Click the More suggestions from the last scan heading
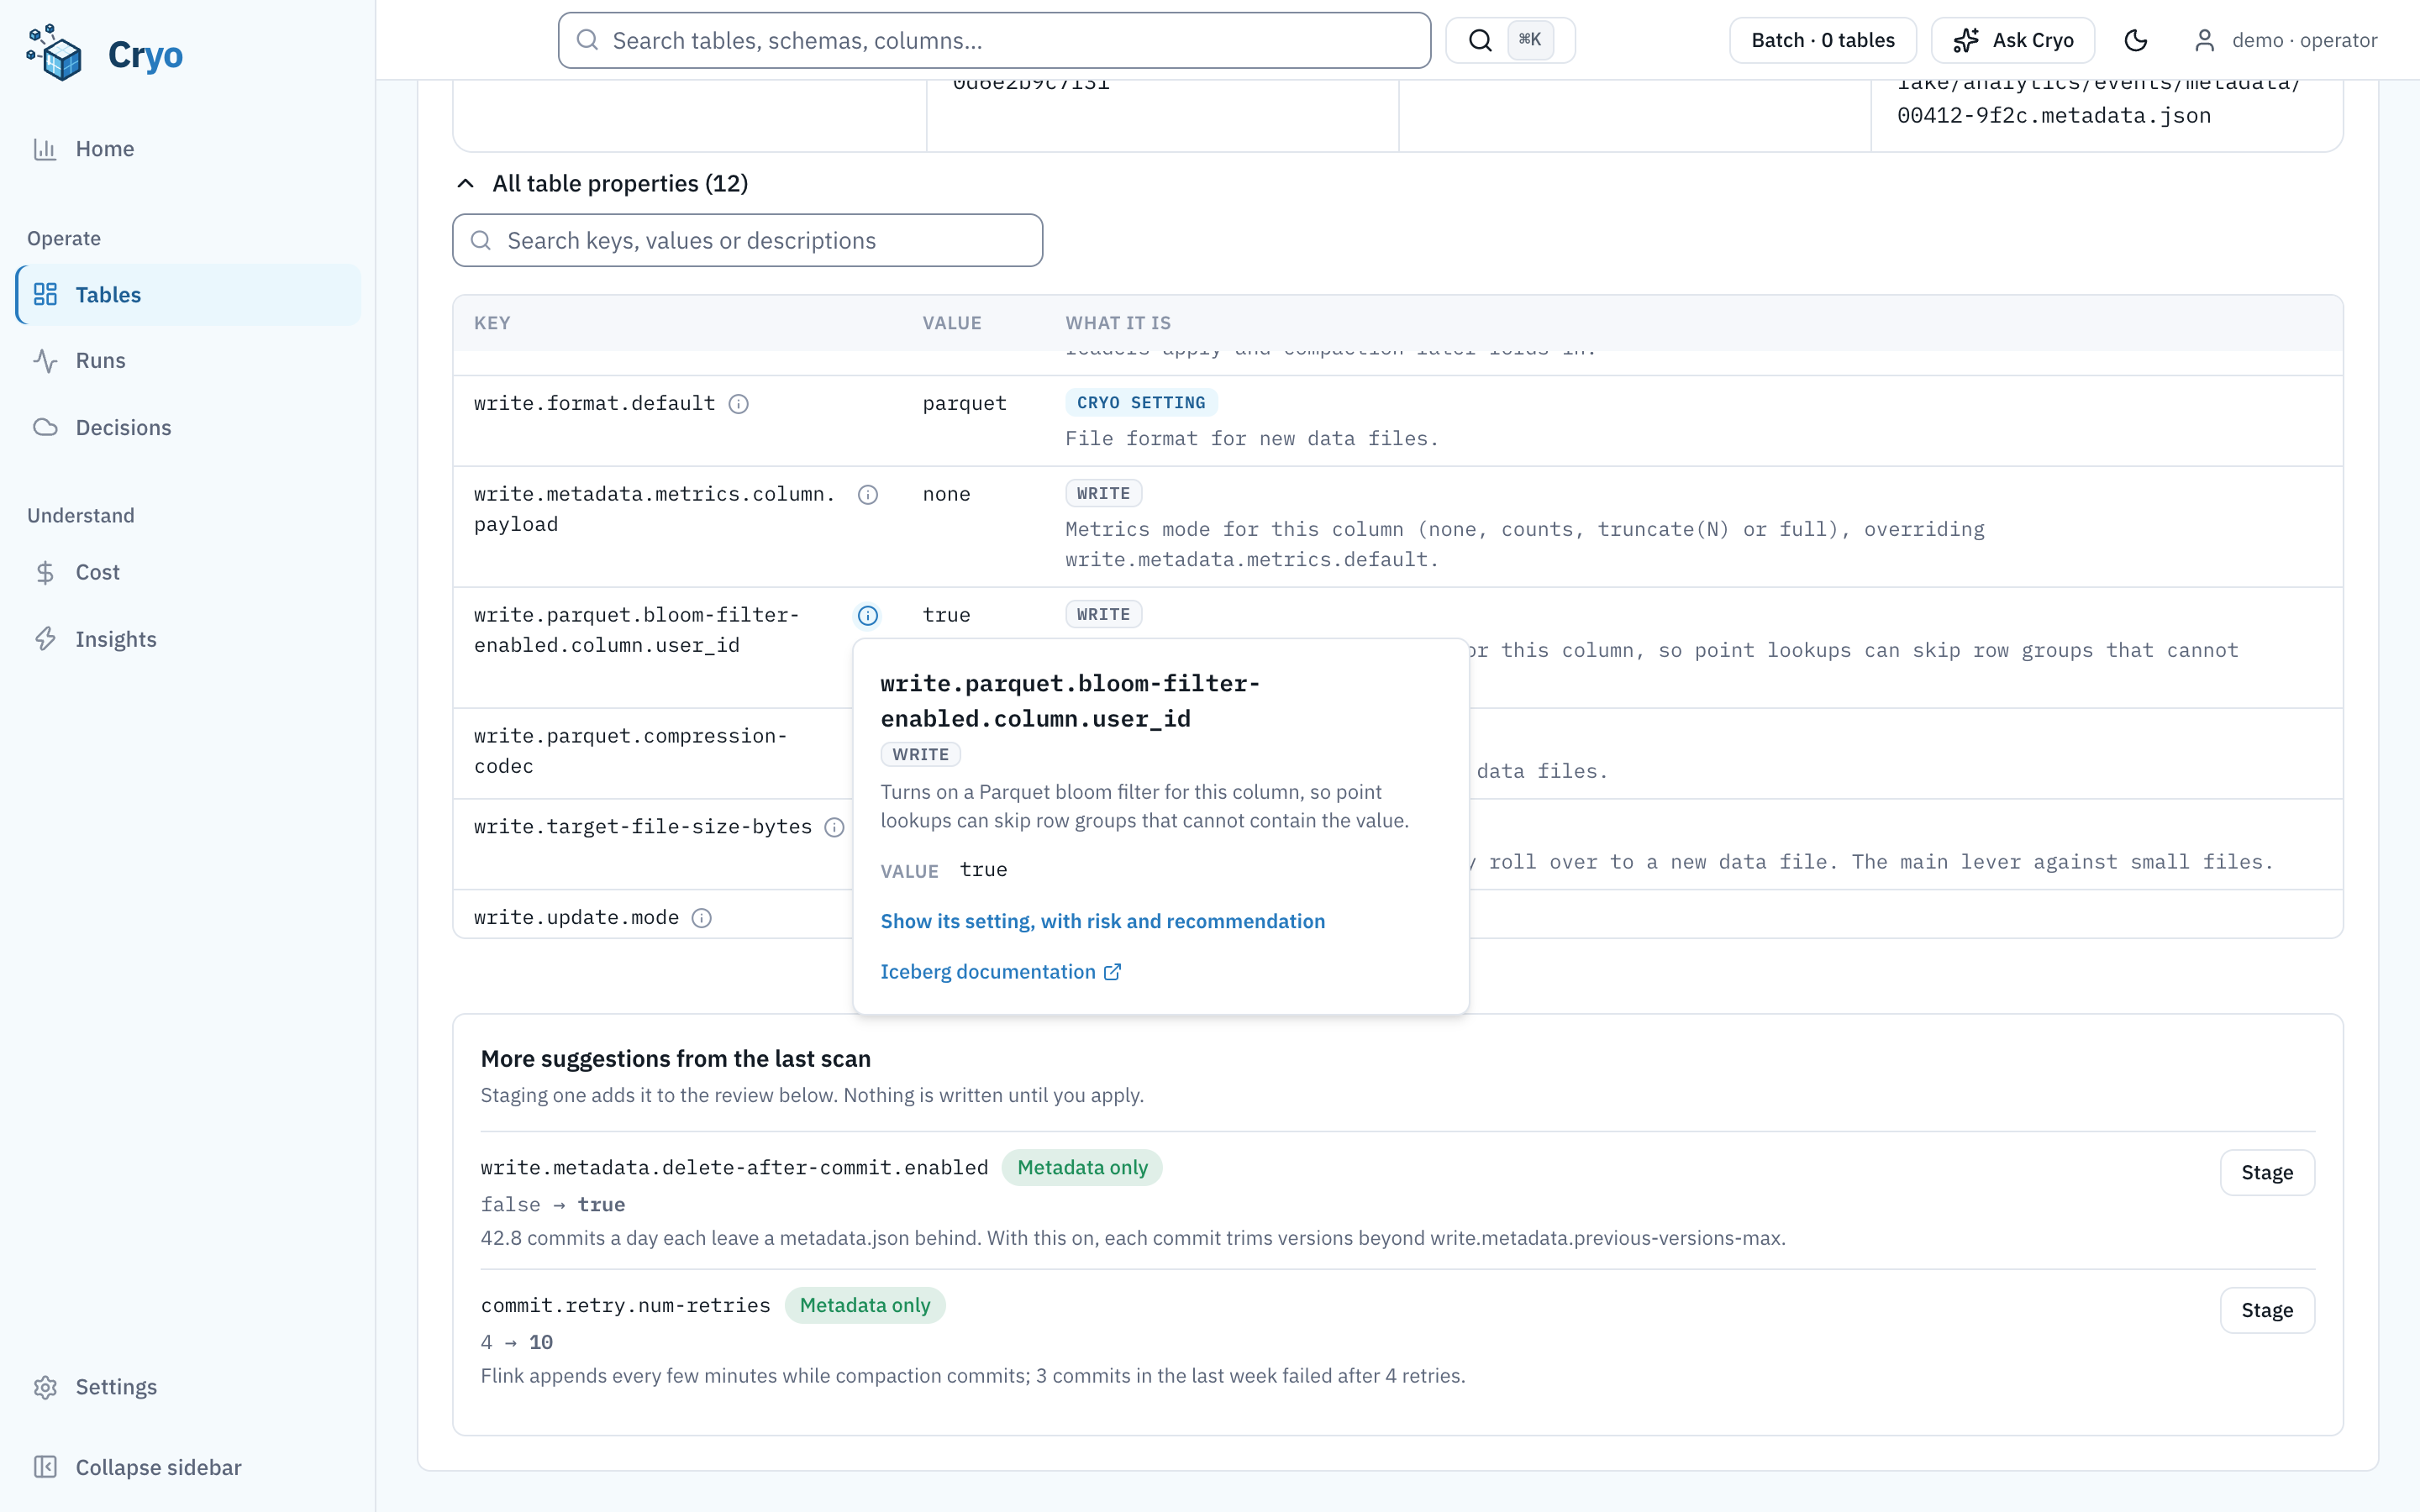The height and width of the screenshot is (1512, 2420). 675,1058
